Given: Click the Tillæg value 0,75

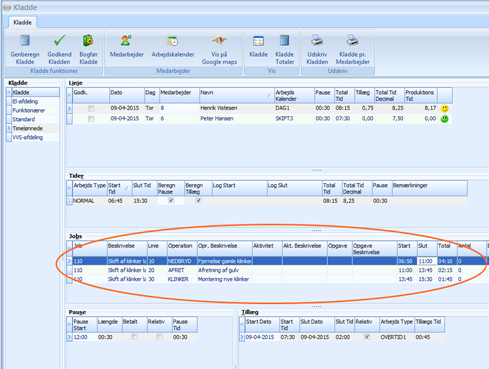Looking at the screenshot, I should tap(364, 108).
